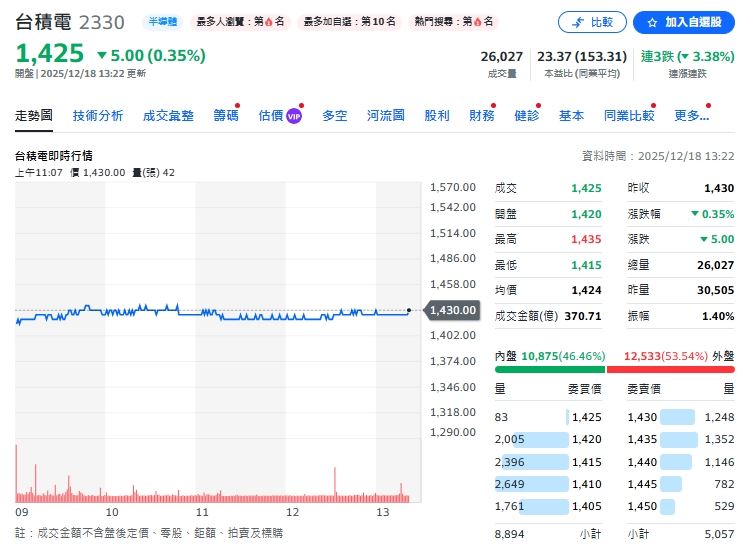This screenshot has height=547, width=746.
Task: Click the bid price 1,405 row
Action: point(548,506)
